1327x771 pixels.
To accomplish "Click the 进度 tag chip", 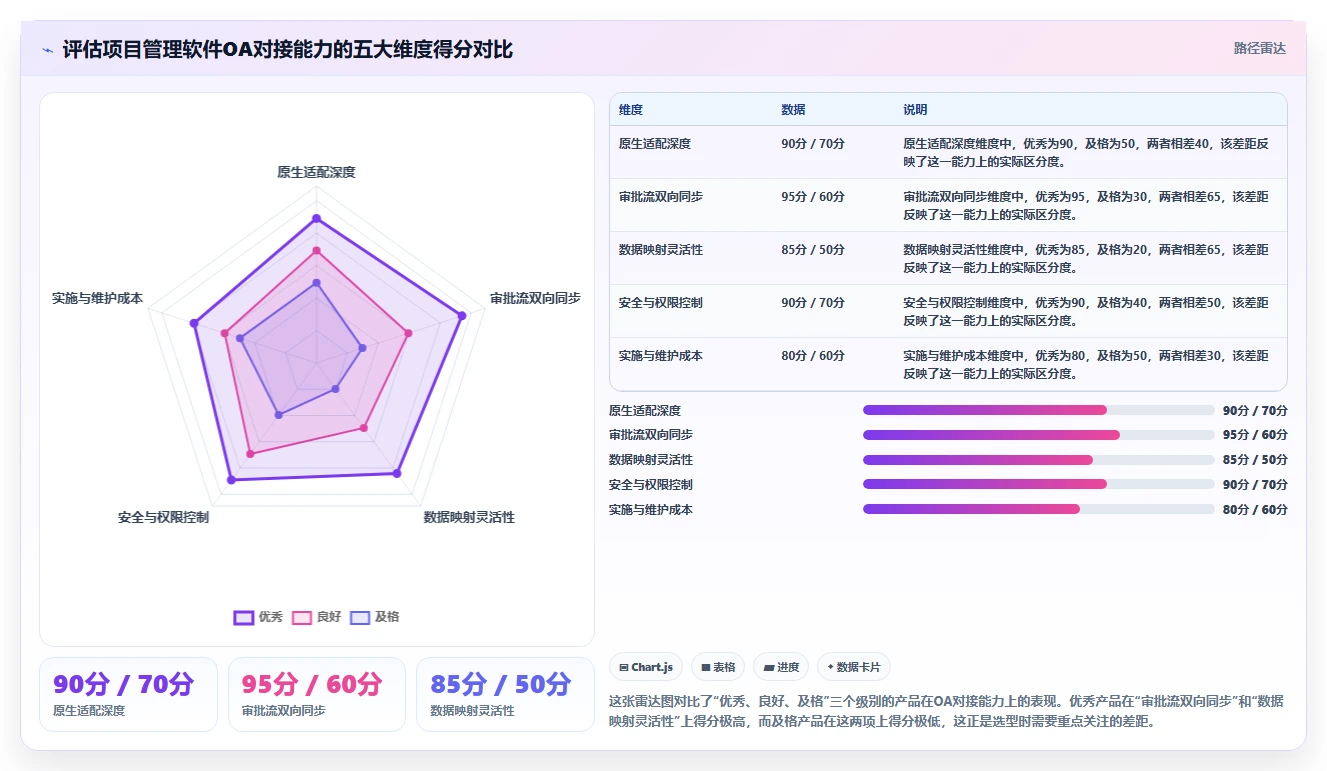I will tap(781, 667).
